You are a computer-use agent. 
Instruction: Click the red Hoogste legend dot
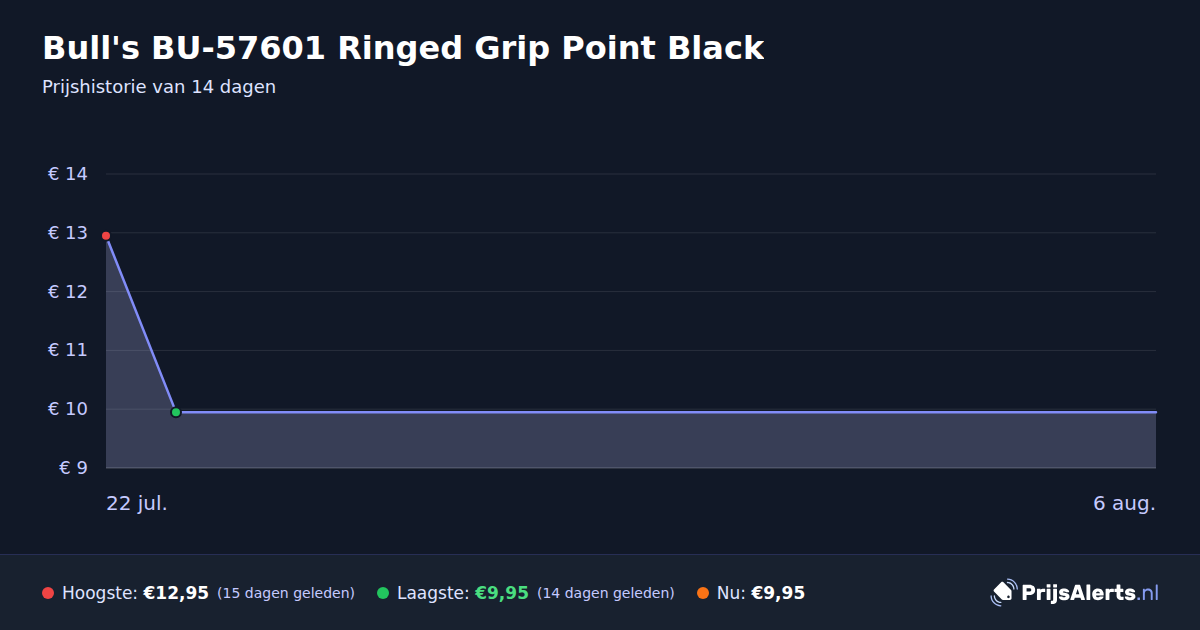(x=48, y=593)
